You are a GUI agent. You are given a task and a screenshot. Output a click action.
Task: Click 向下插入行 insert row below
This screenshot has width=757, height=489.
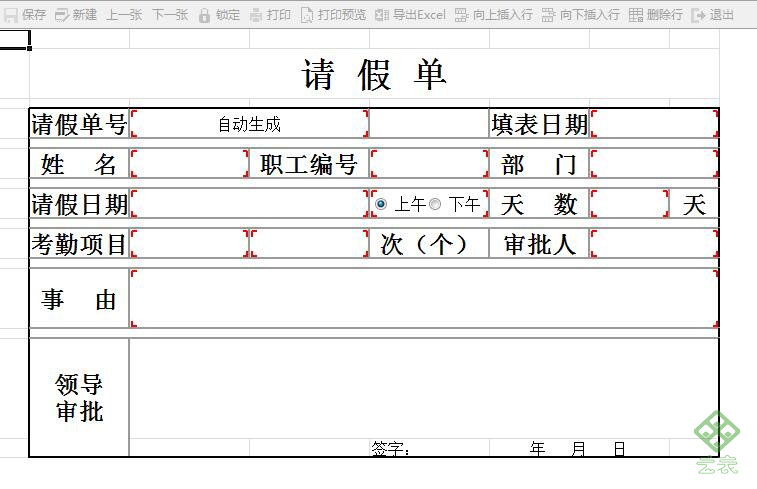[580, 15]
